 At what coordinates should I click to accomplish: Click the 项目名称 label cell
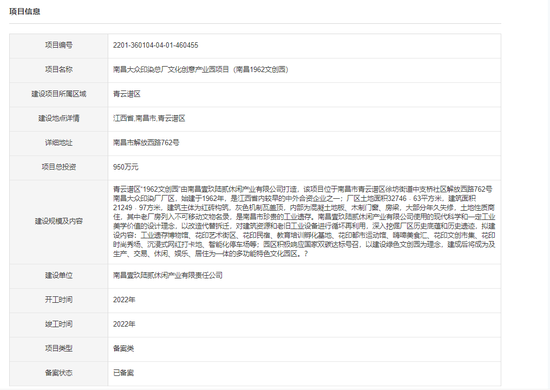point(59,69)
